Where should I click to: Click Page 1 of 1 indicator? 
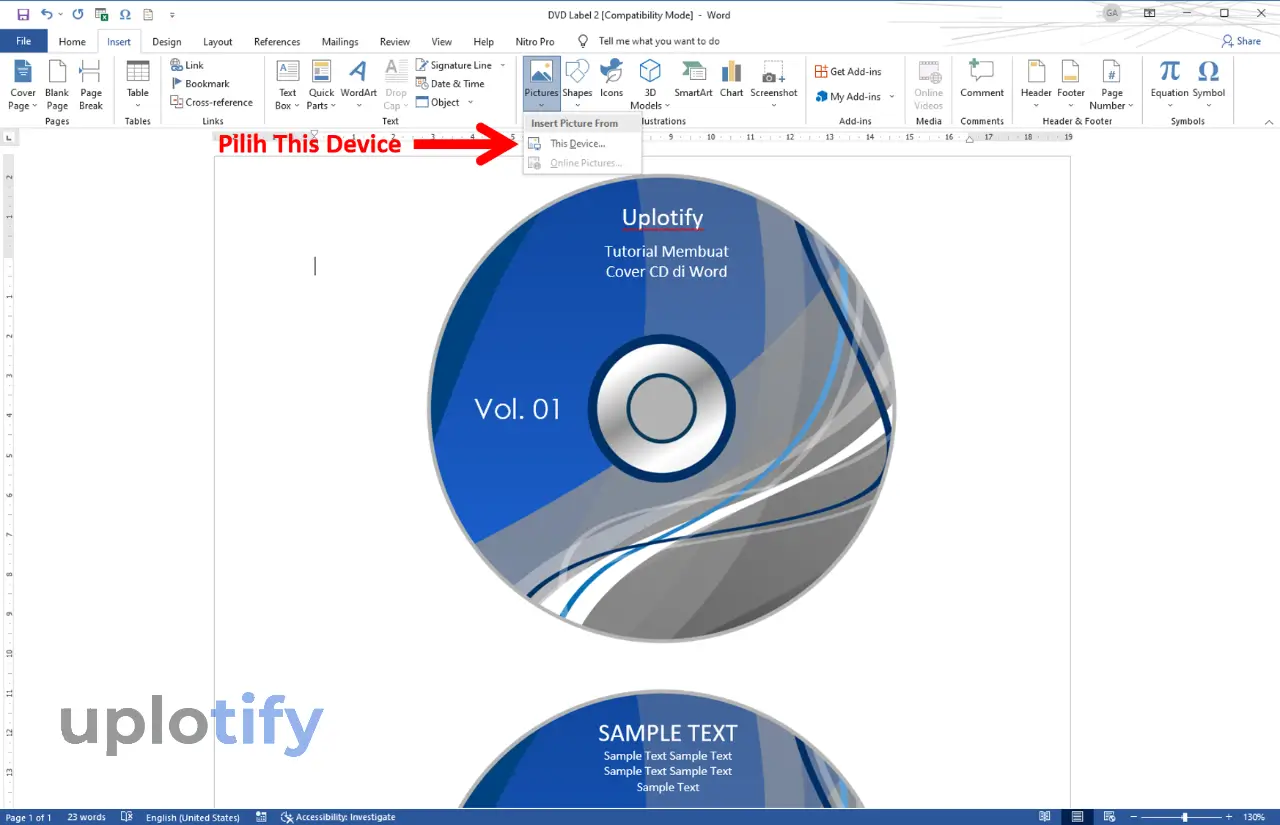pos(29,817)
